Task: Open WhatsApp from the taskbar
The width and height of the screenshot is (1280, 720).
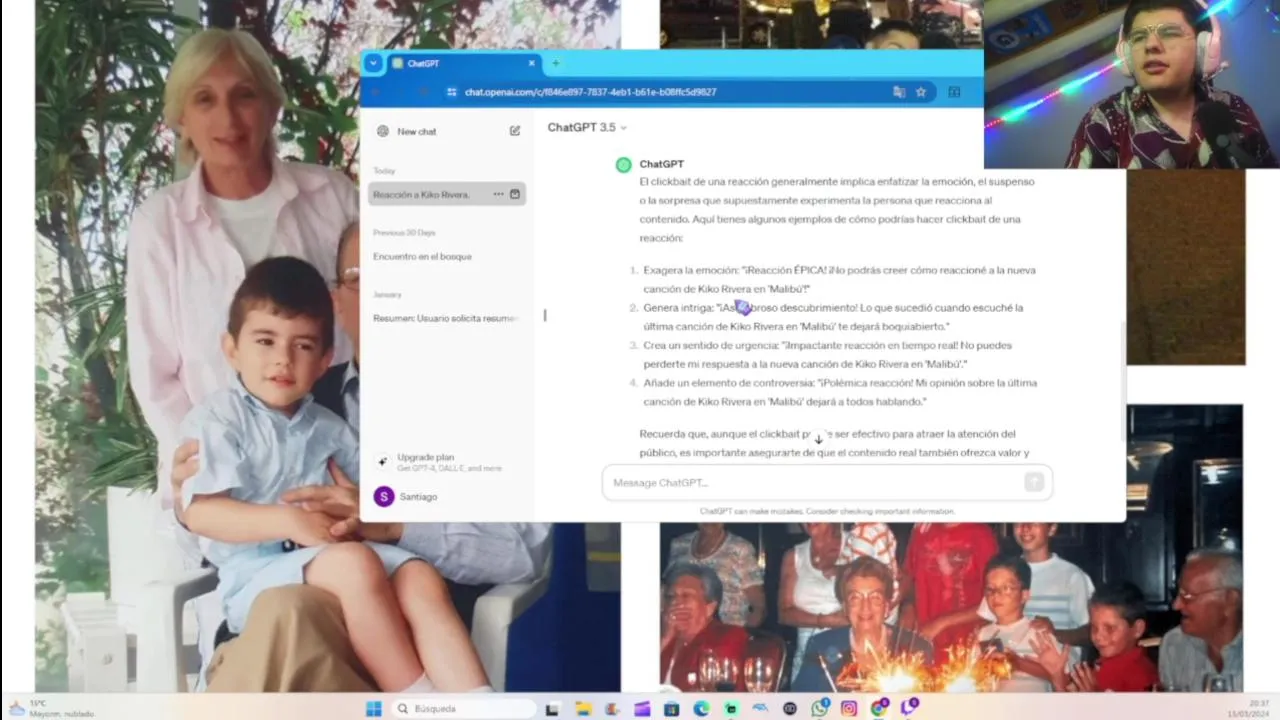Action: [x=820, y=708]
